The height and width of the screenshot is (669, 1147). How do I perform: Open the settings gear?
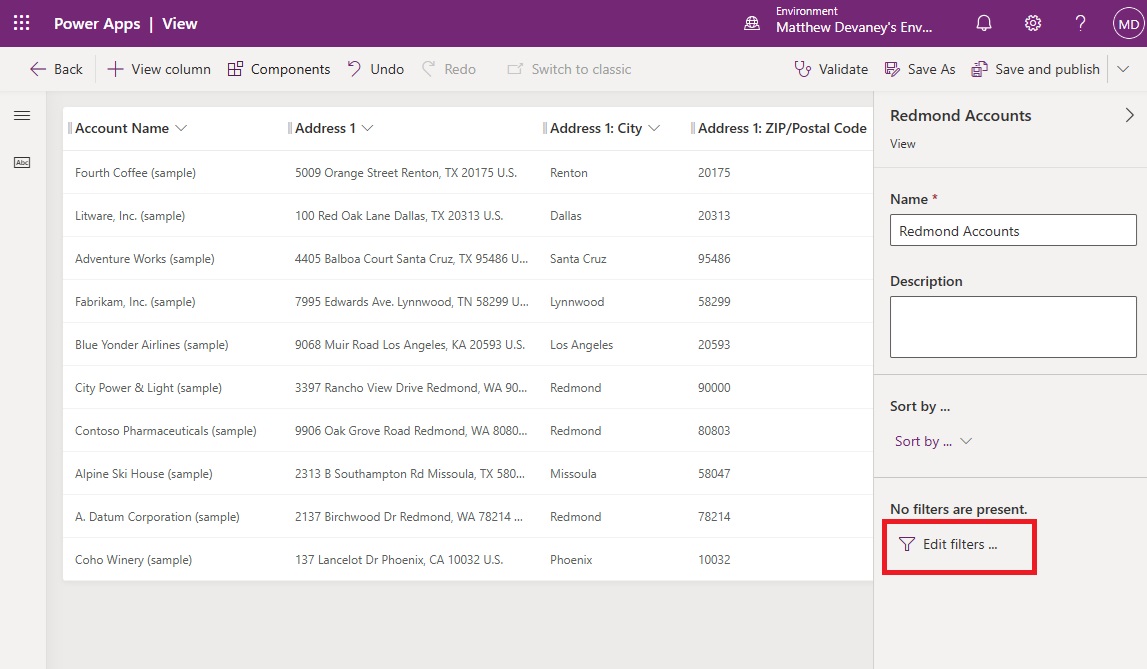click(x=1033, y=23)
